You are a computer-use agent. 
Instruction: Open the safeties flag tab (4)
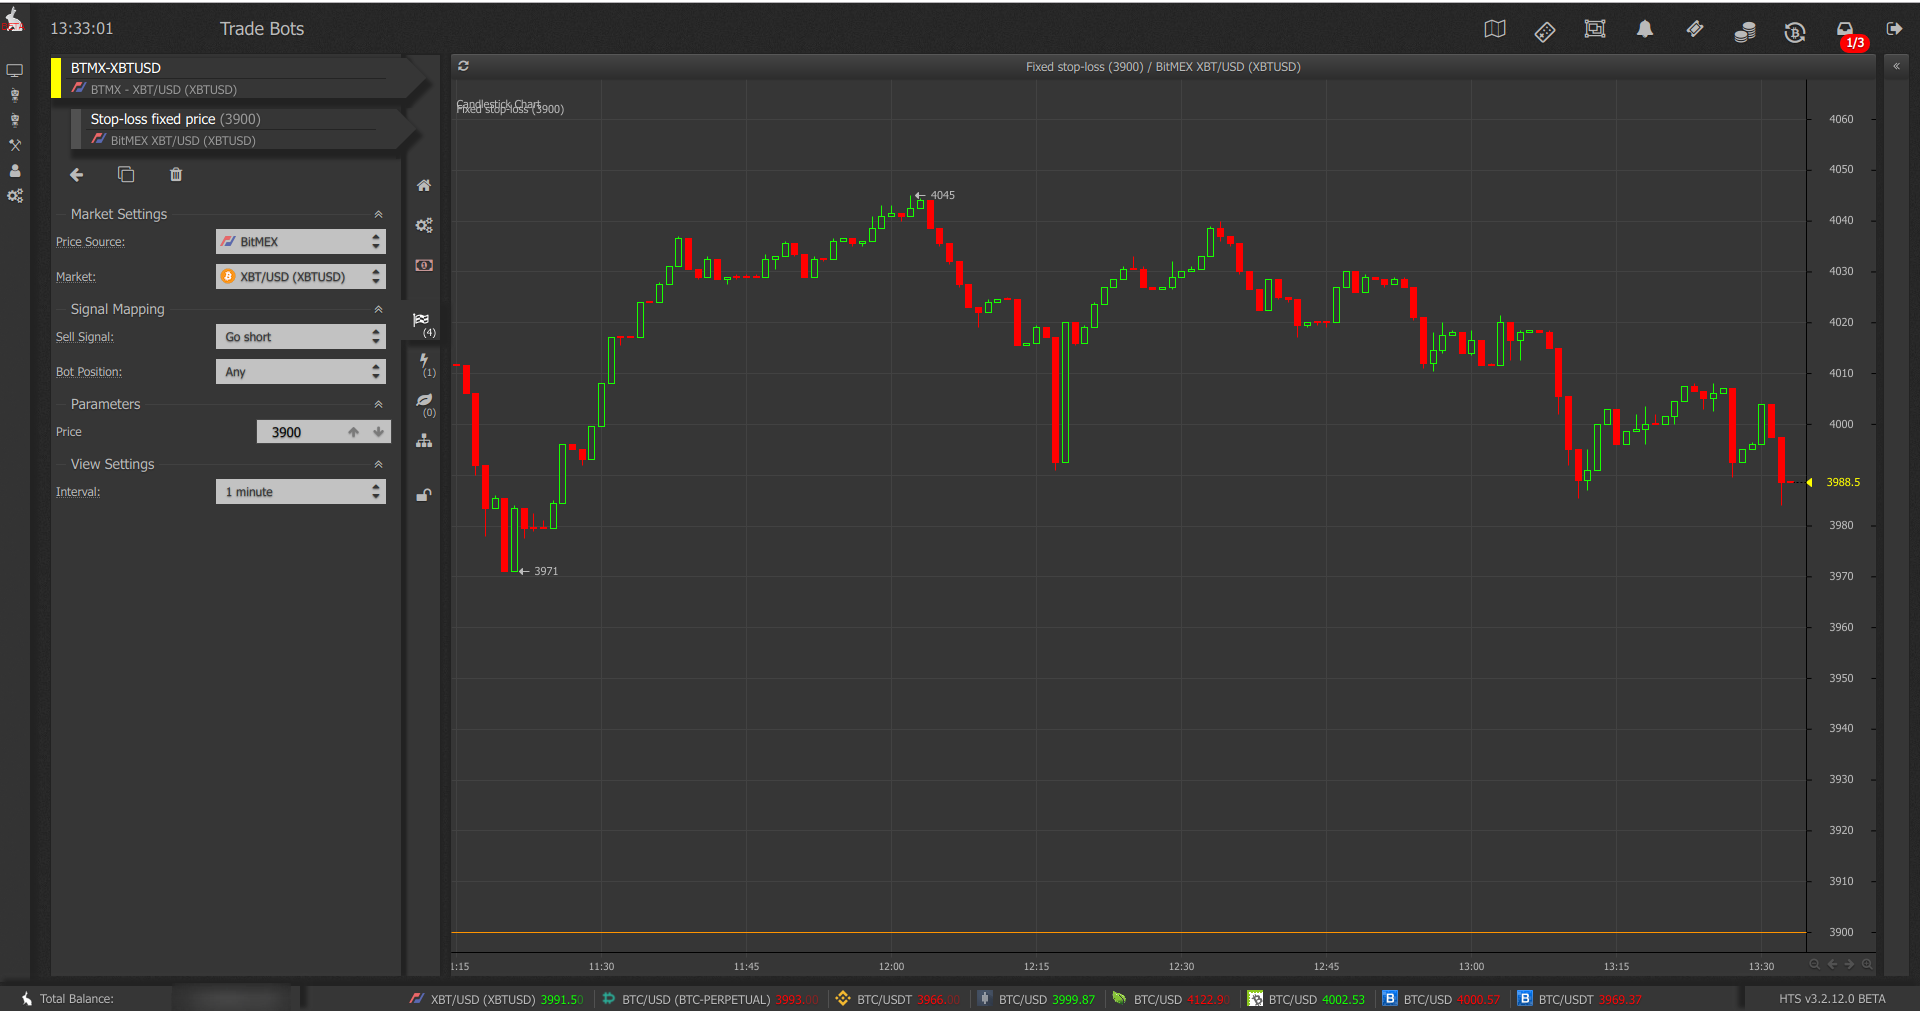[x=423, y=323]
